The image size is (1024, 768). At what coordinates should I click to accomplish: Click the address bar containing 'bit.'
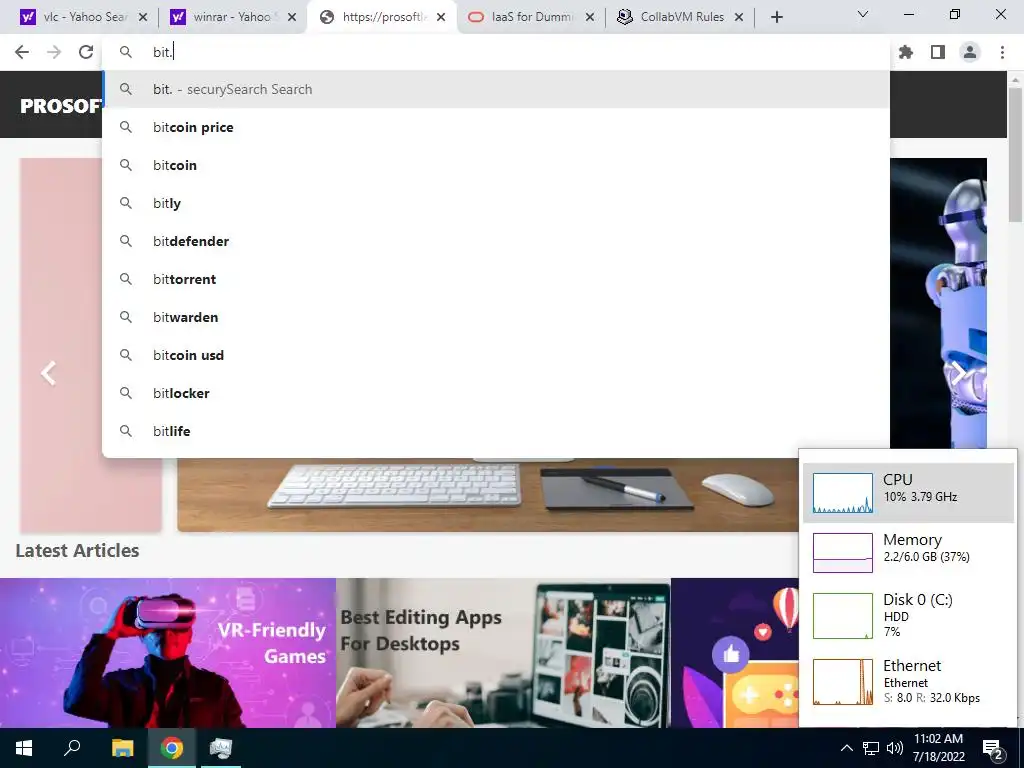[x=496, y=52]
